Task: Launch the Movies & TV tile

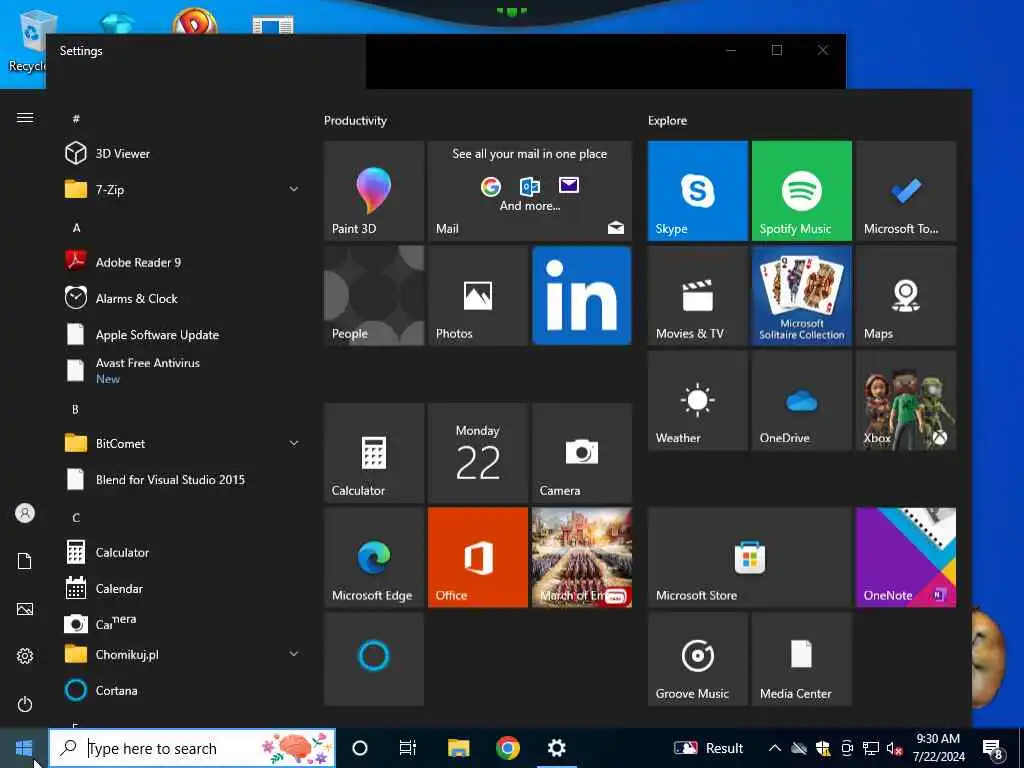Action: (x=697, y=296)
